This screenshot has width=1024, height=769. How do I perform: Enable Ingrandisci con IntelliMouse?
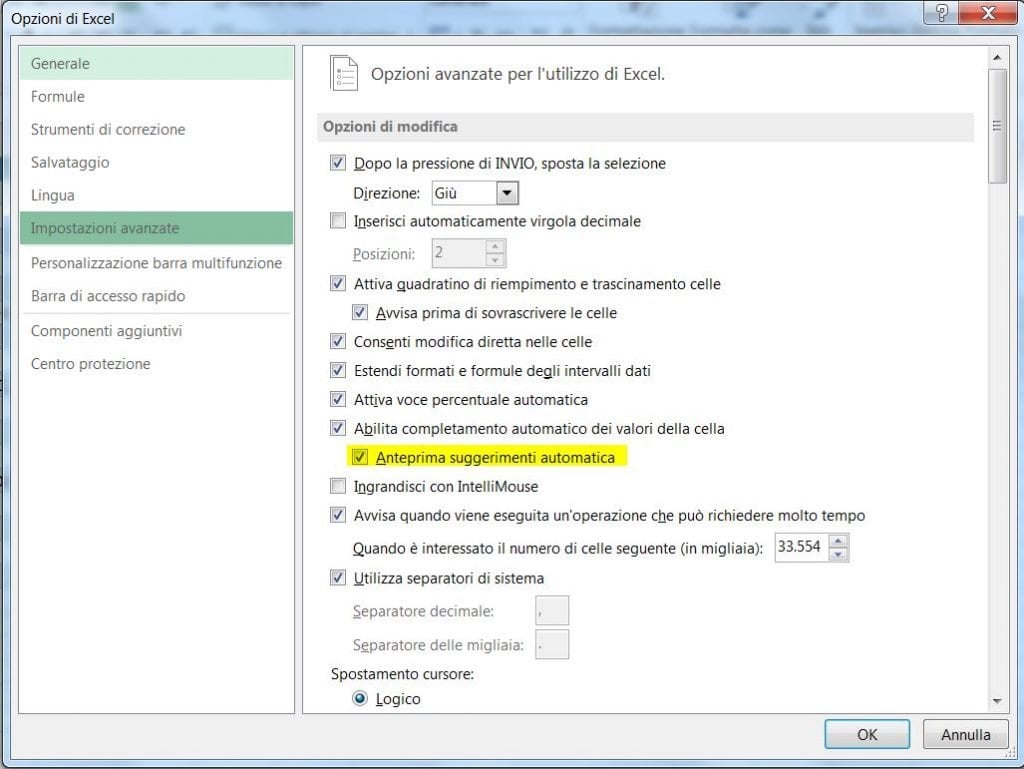tap(338, 486)
